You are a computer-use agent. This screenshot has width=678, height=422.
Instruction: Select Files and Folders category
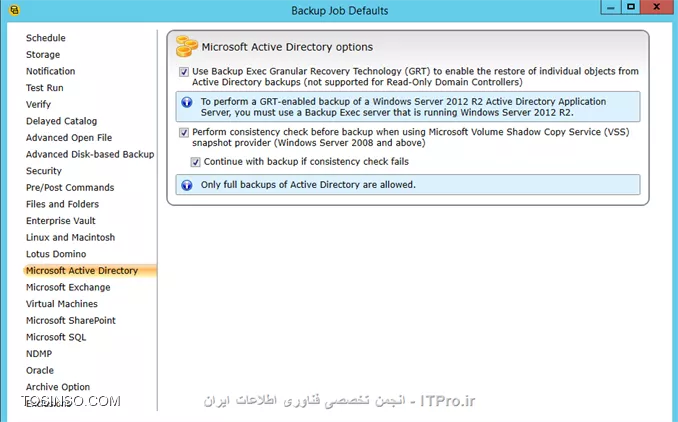click(x=62, y=204)
